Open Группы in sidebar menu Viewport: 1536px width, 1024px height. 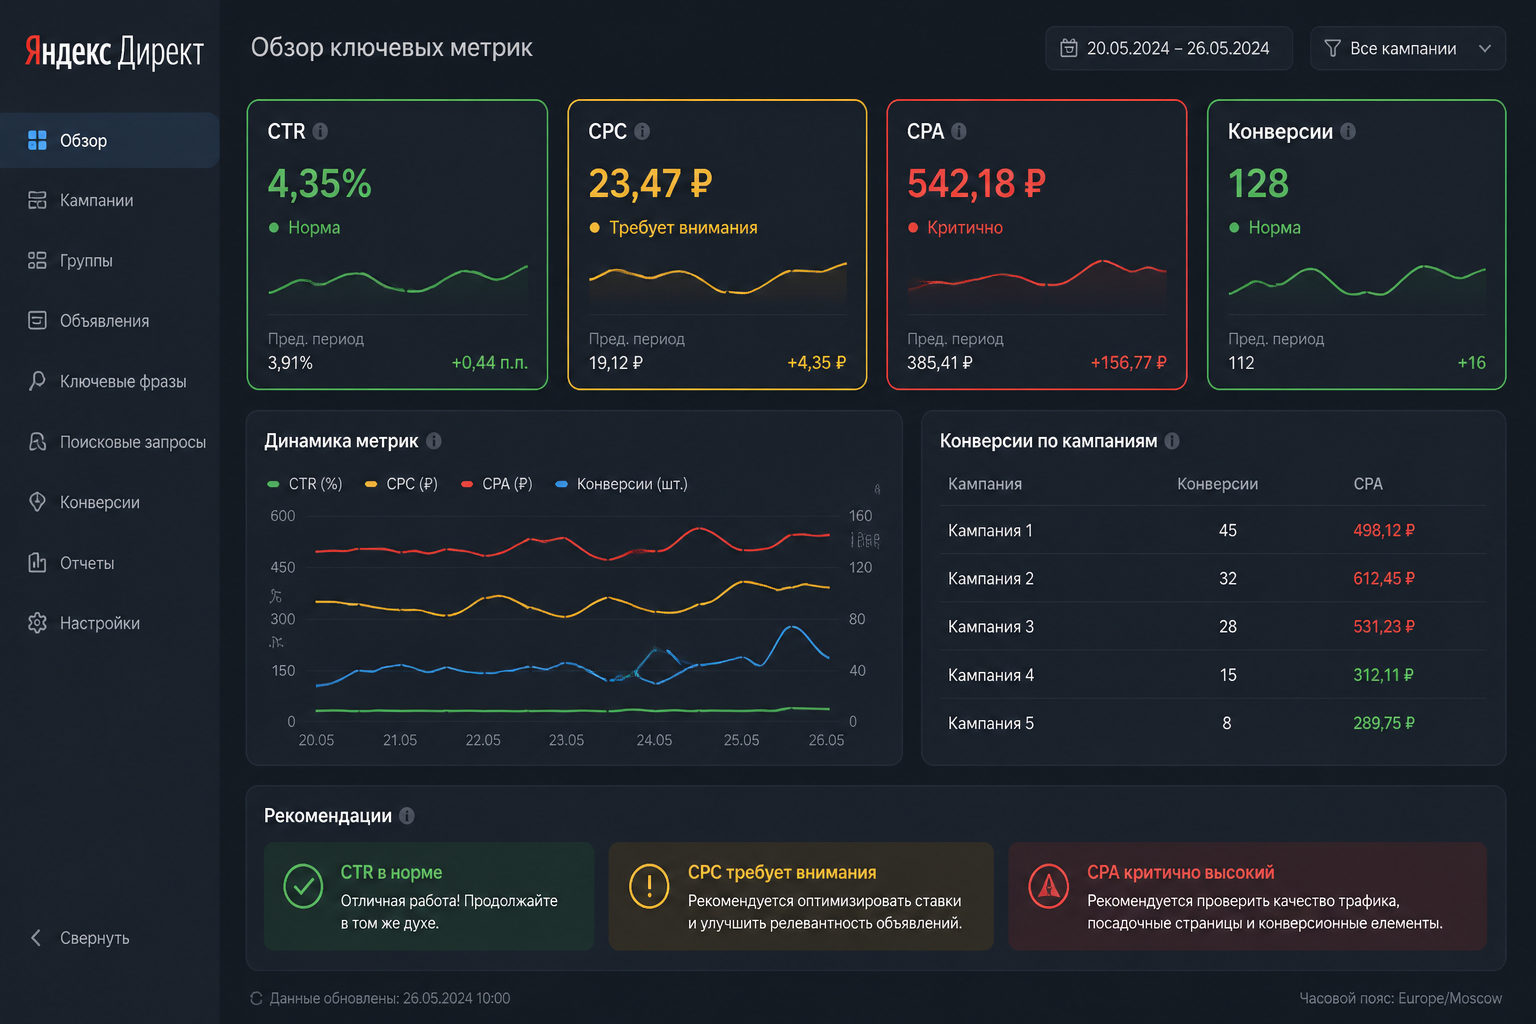(110, 260)
